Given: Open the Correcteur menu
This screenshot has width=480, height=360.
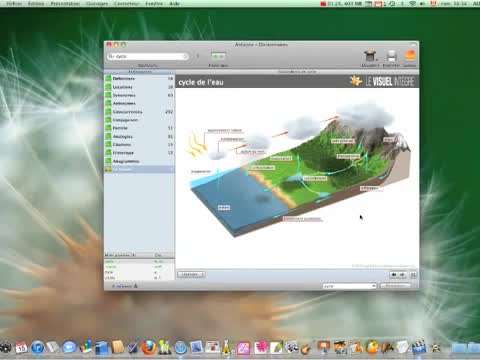Looking at the screenshot, I should (126, 4).
